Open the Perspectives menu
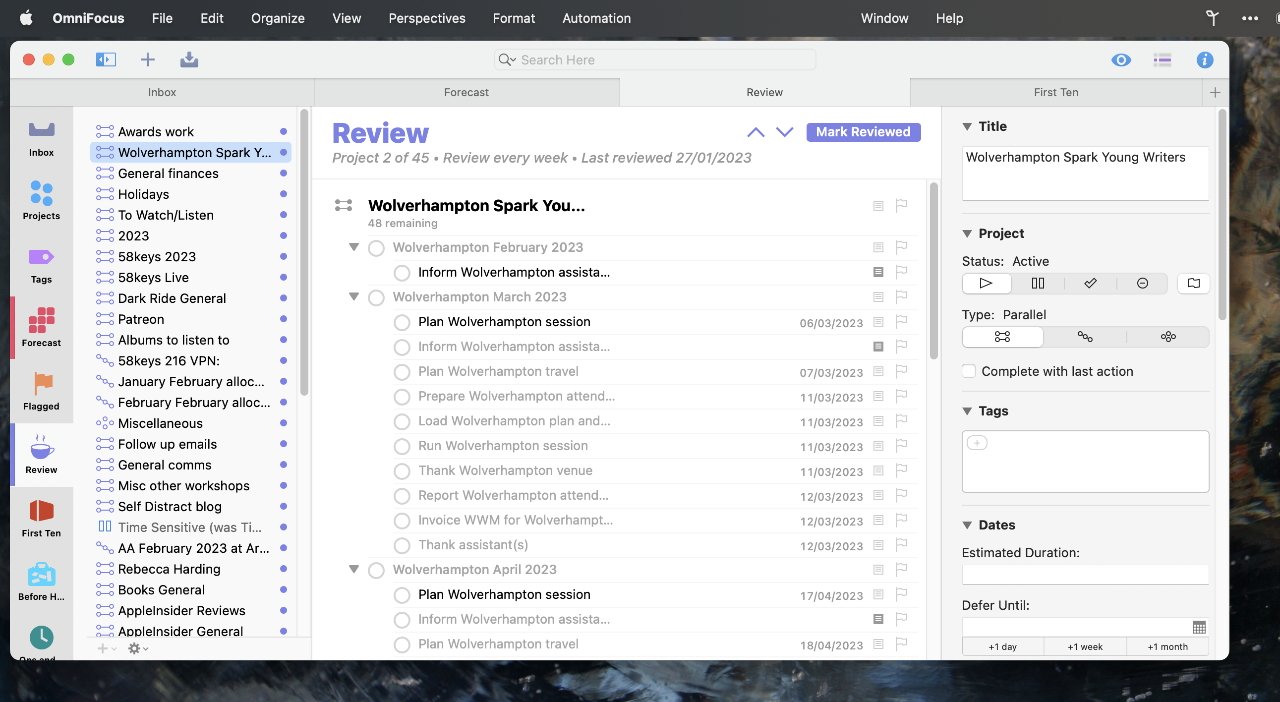This screenshot has width=1280, height=702. [x=426, y=18]
